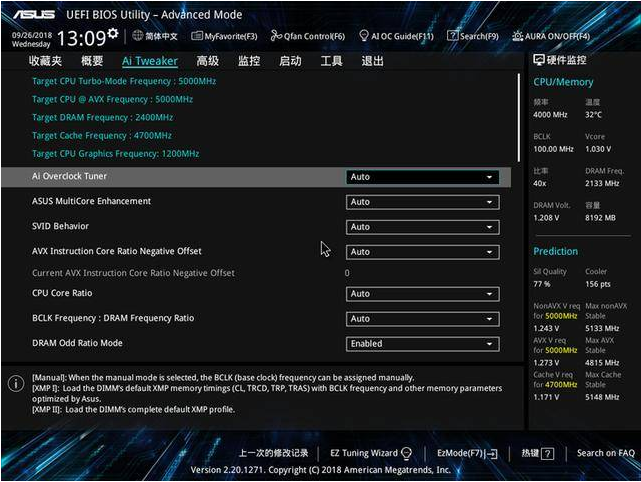Change DRAM Odd Ratio Mode Enabled setting
This screenshot has width=641, height=482.
[422, 344]
